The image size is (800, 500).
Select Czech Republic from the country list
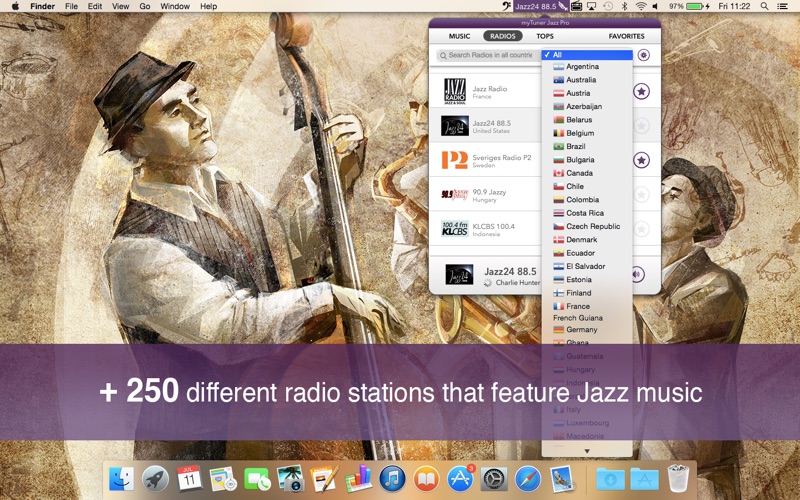pyautogui.click(x=587, y=226)
